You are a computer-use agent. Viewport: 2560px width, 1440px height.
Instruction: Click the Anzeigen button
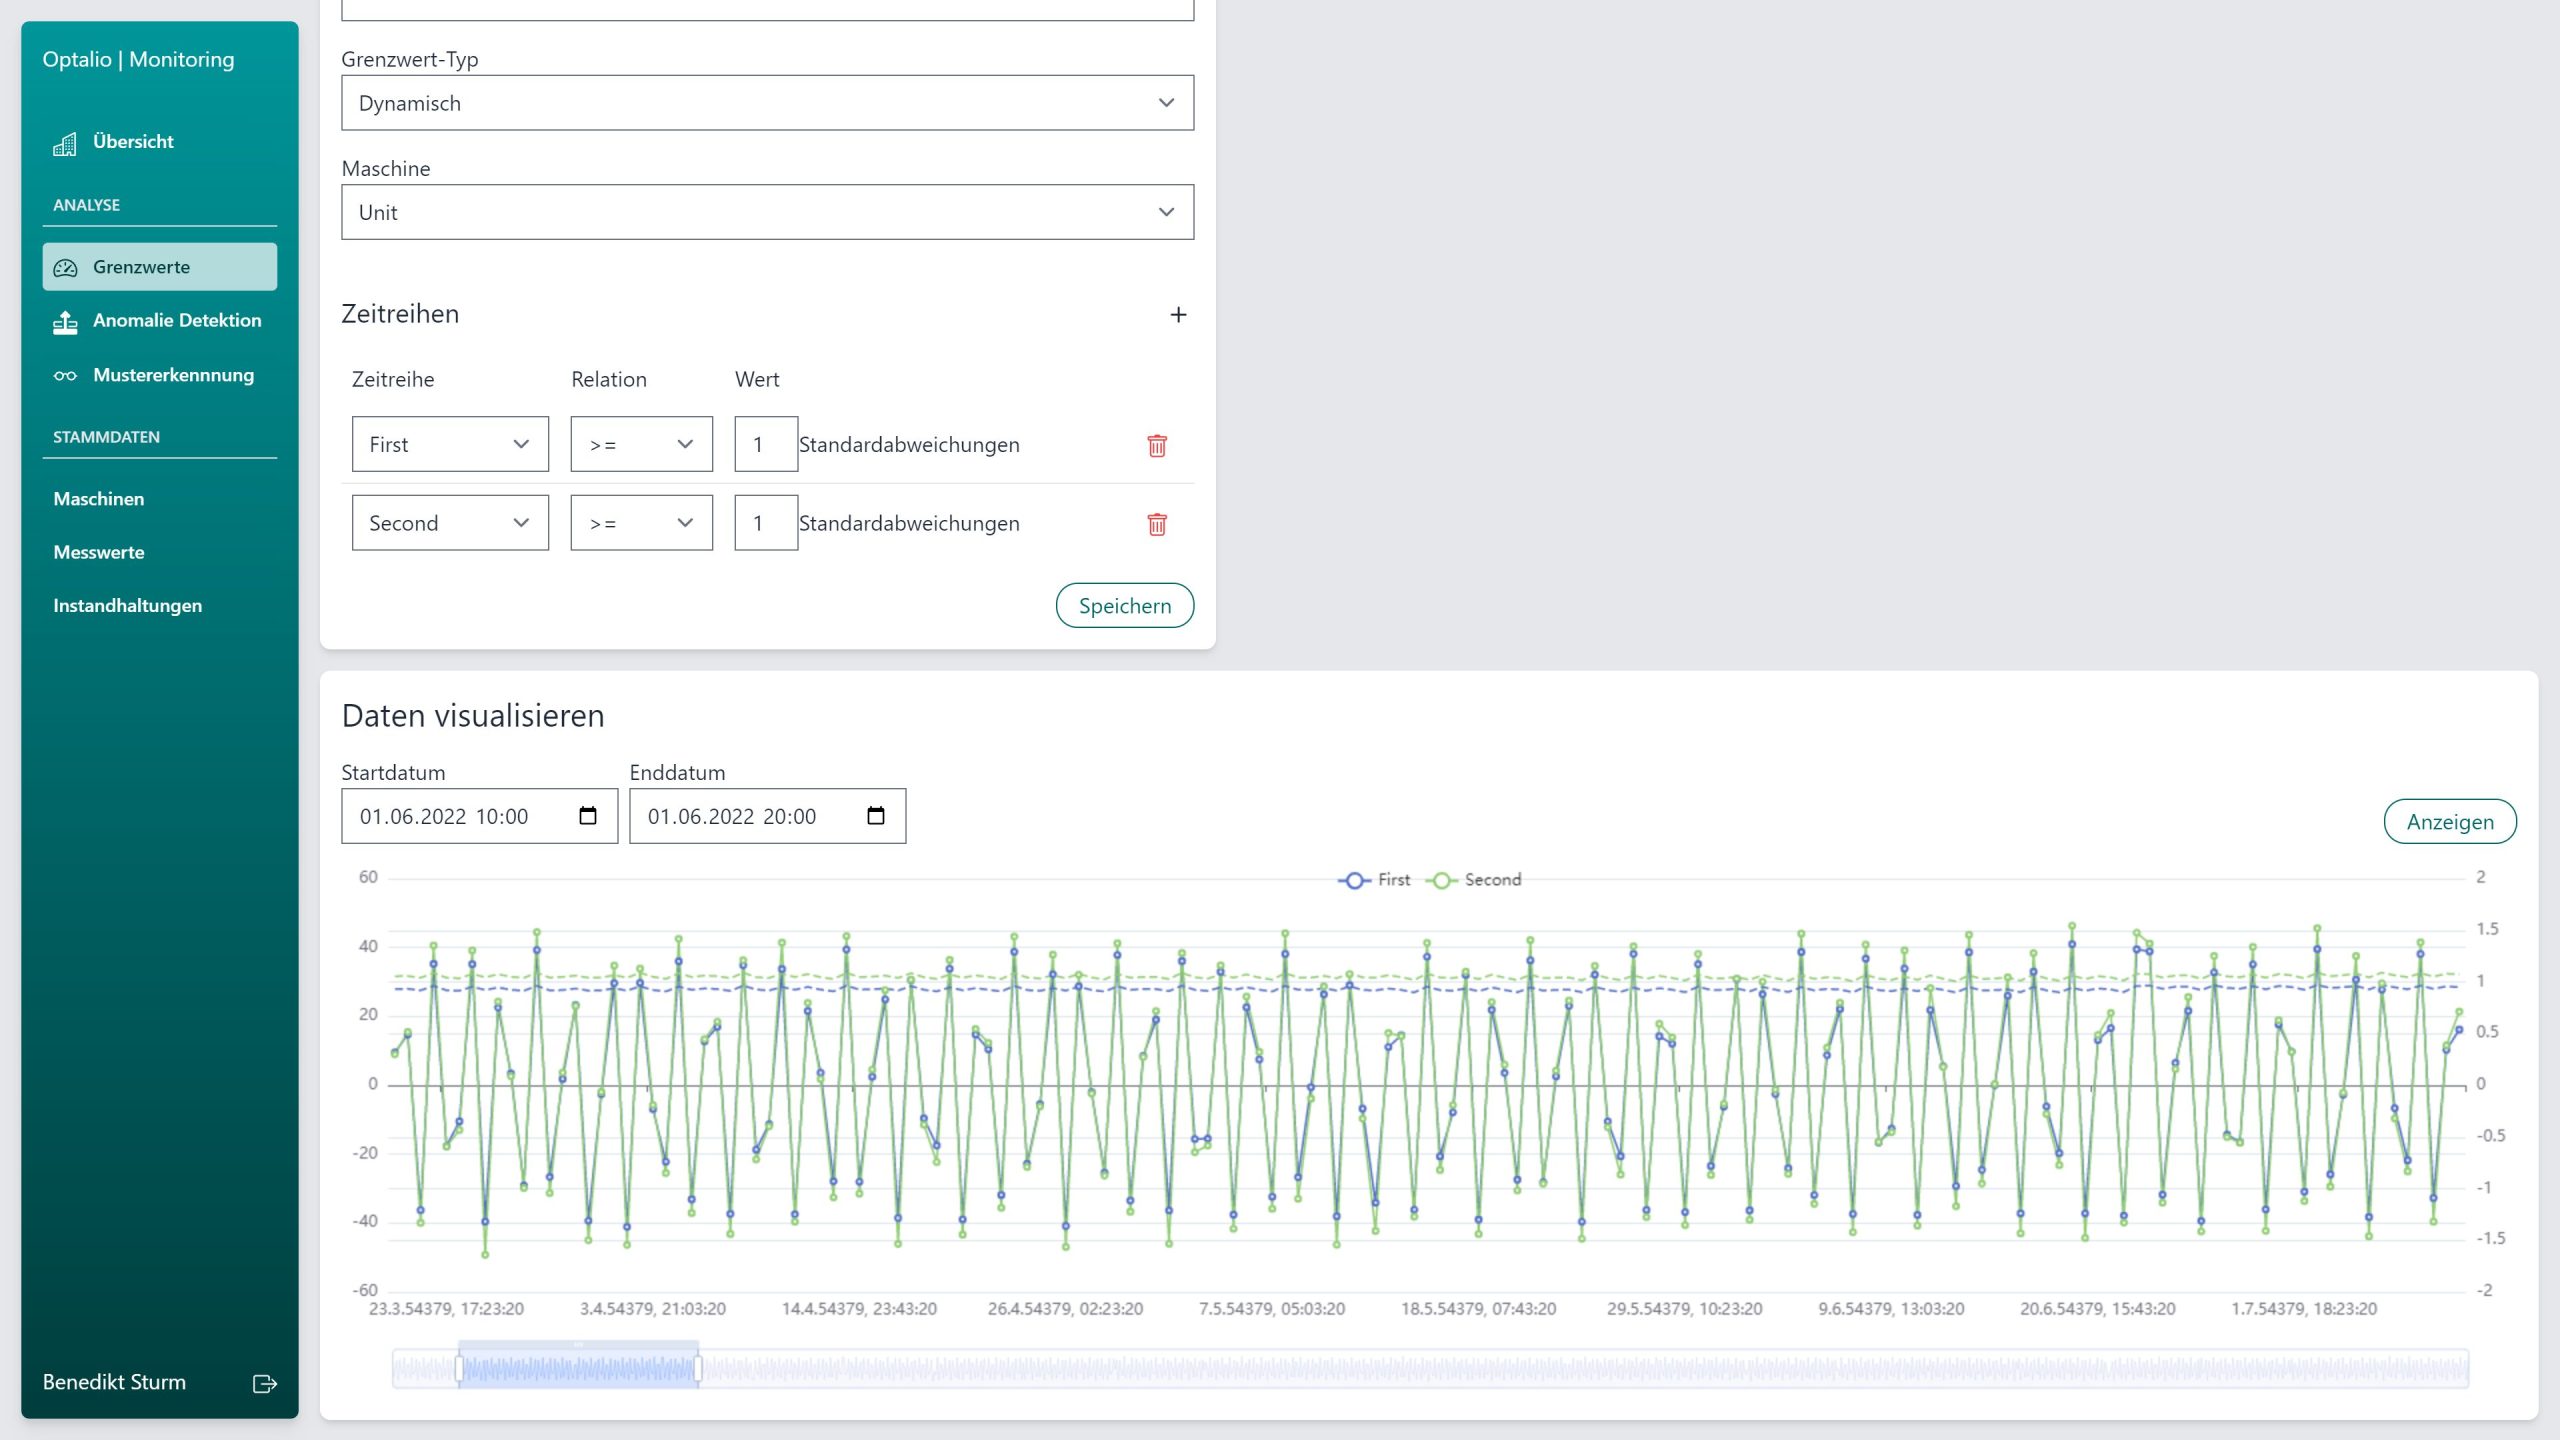coord(2449,822)
